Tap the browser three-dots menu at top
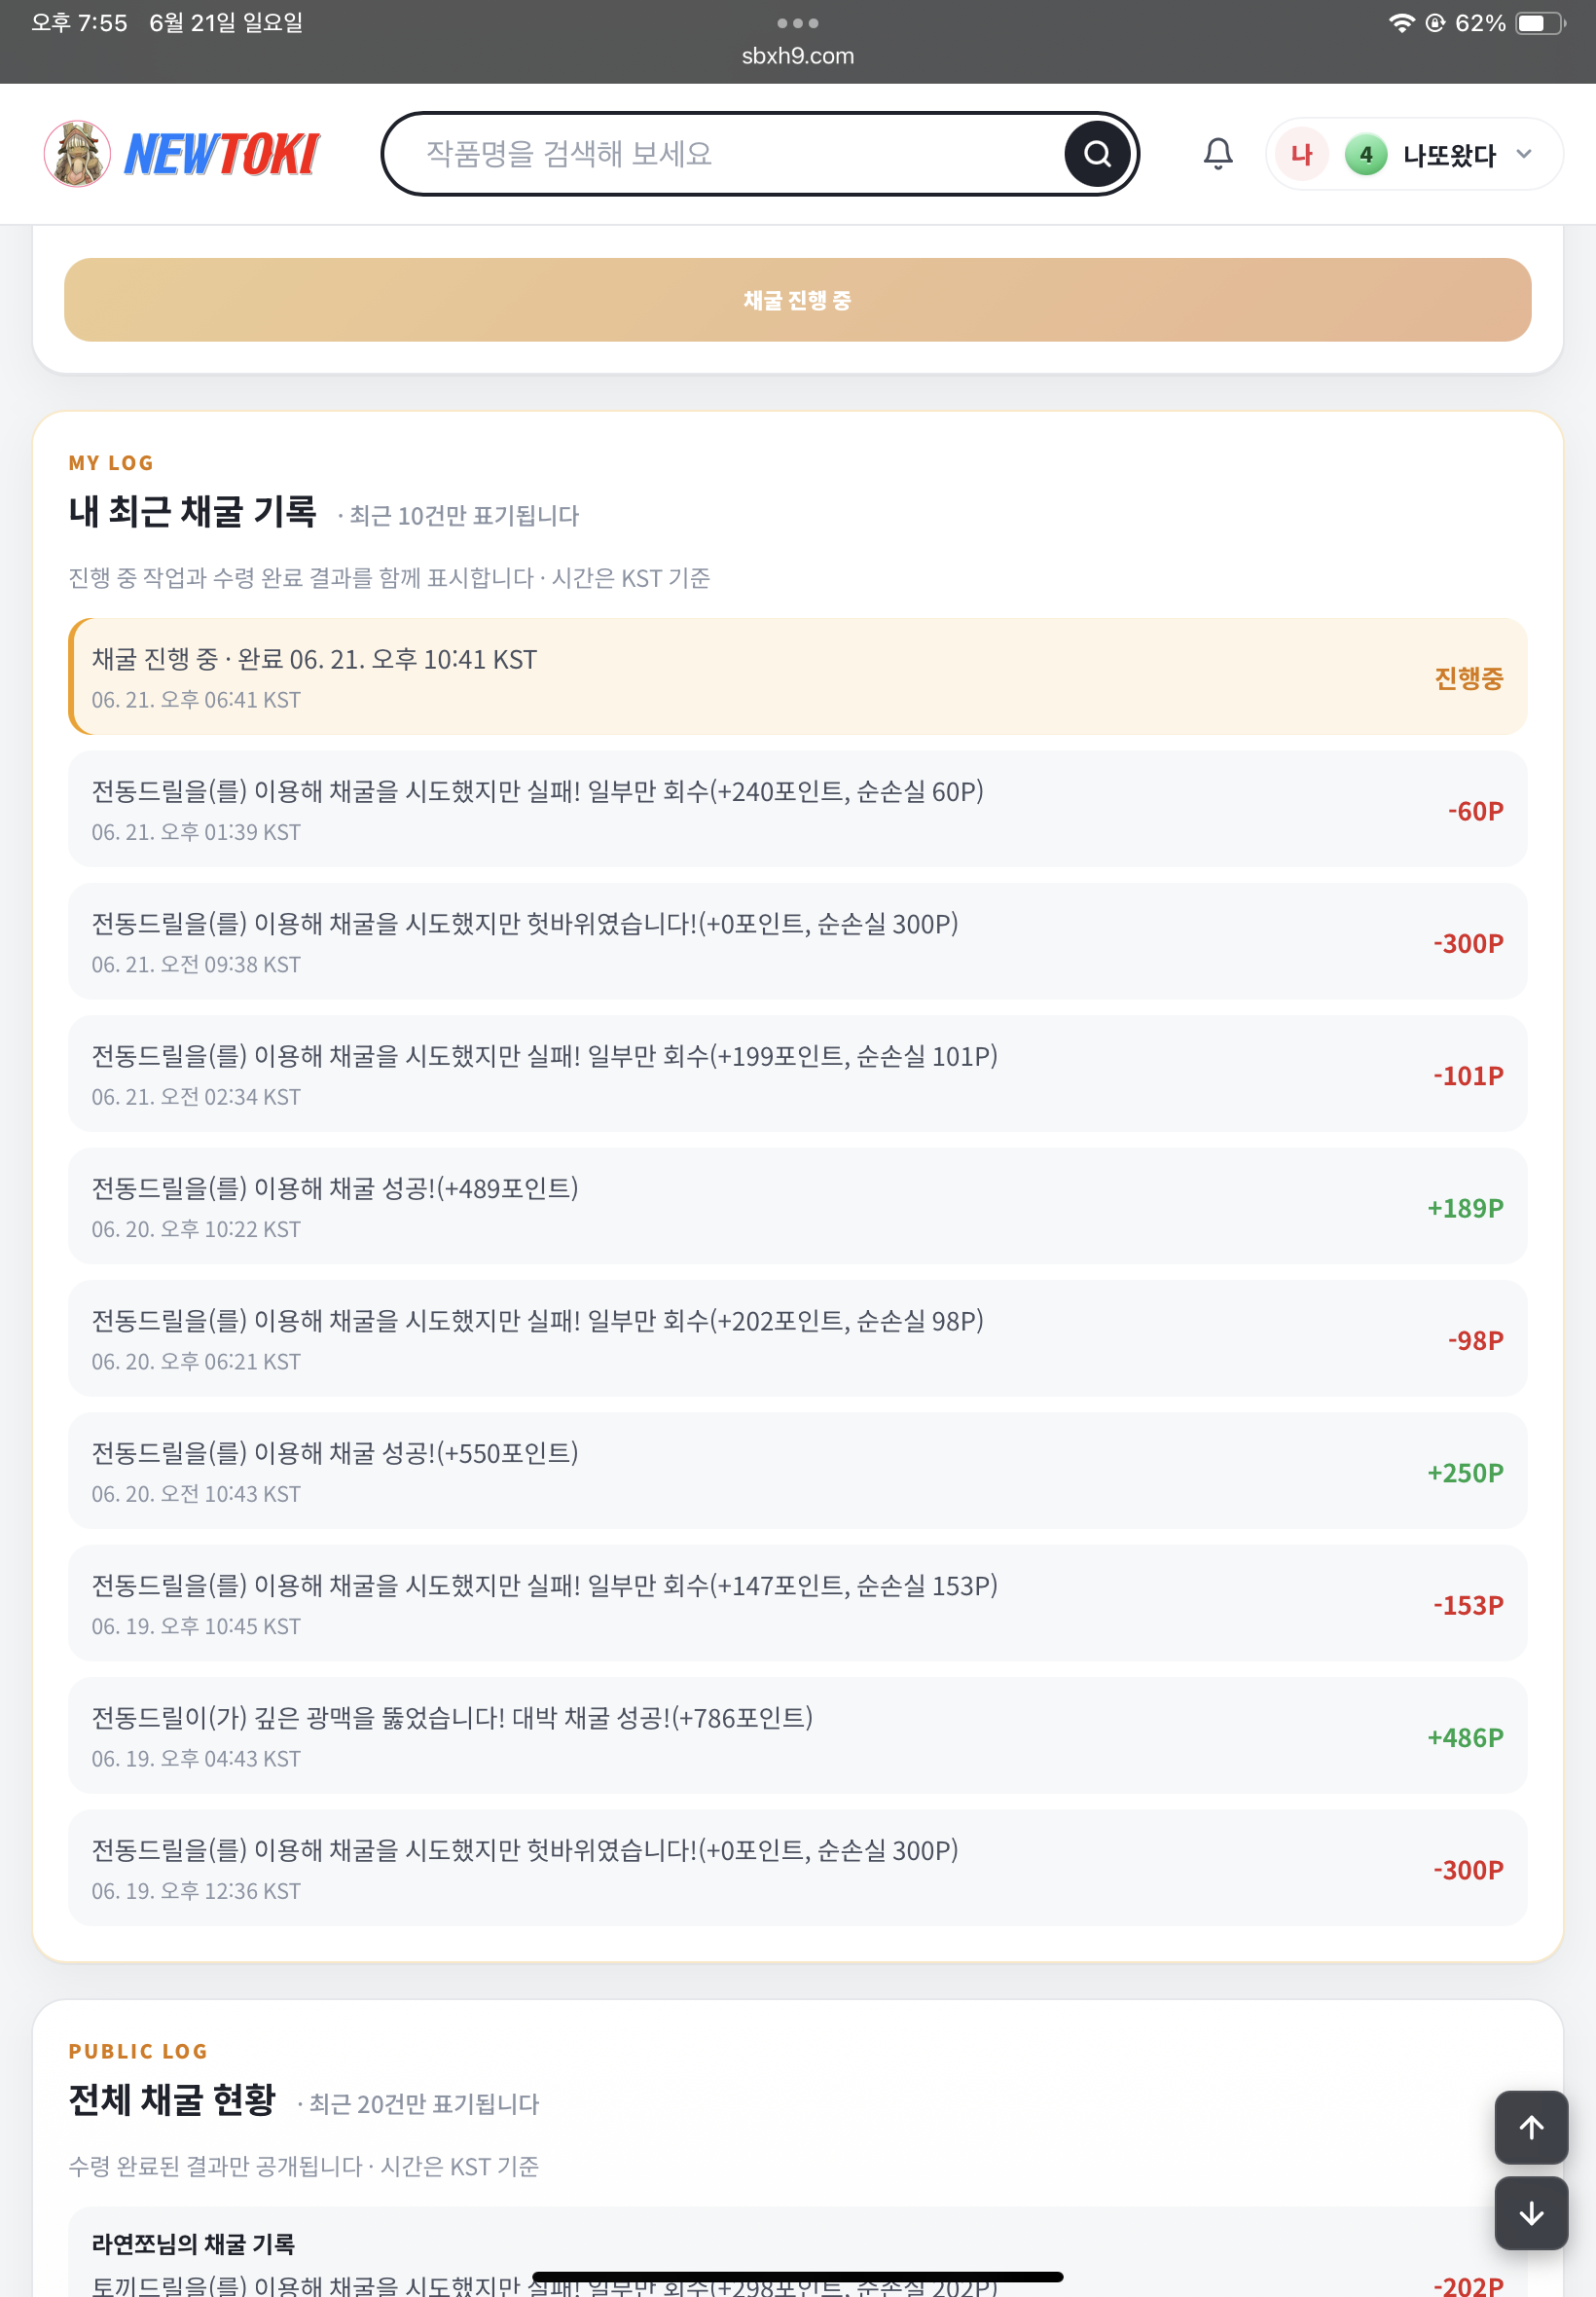This screenshot has height=2297, width=1596. pyautogui.click(x=797, y=23)
